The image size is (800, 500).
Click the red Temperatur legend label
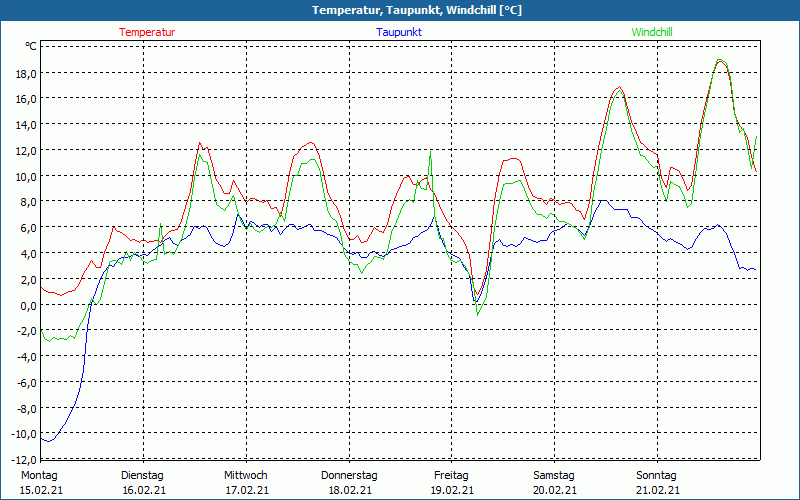[x=147, y=32]
